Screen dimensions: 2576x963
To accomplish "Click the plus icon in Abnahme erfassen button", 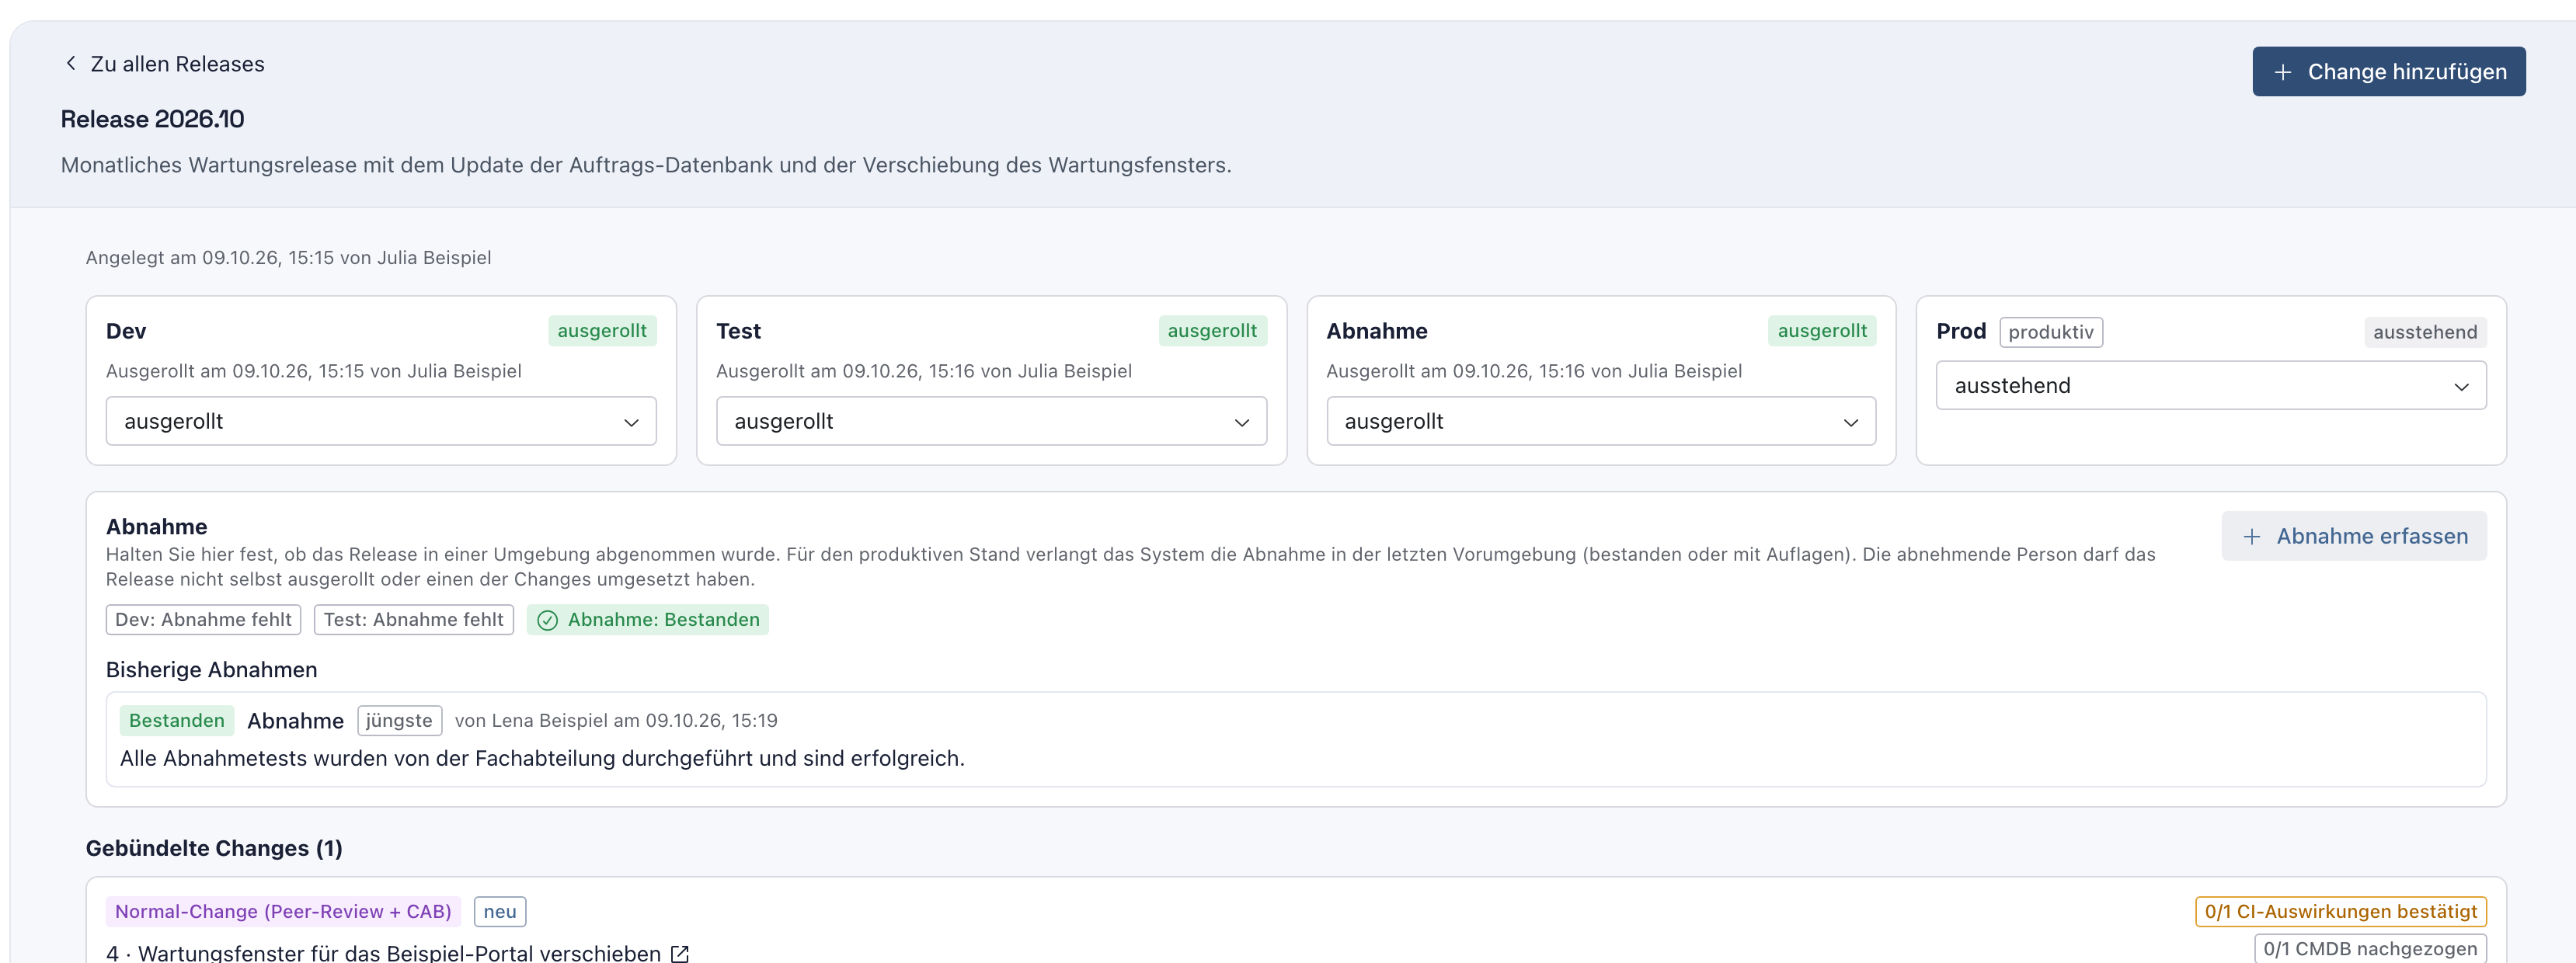I will click(x=2252, y=536).
